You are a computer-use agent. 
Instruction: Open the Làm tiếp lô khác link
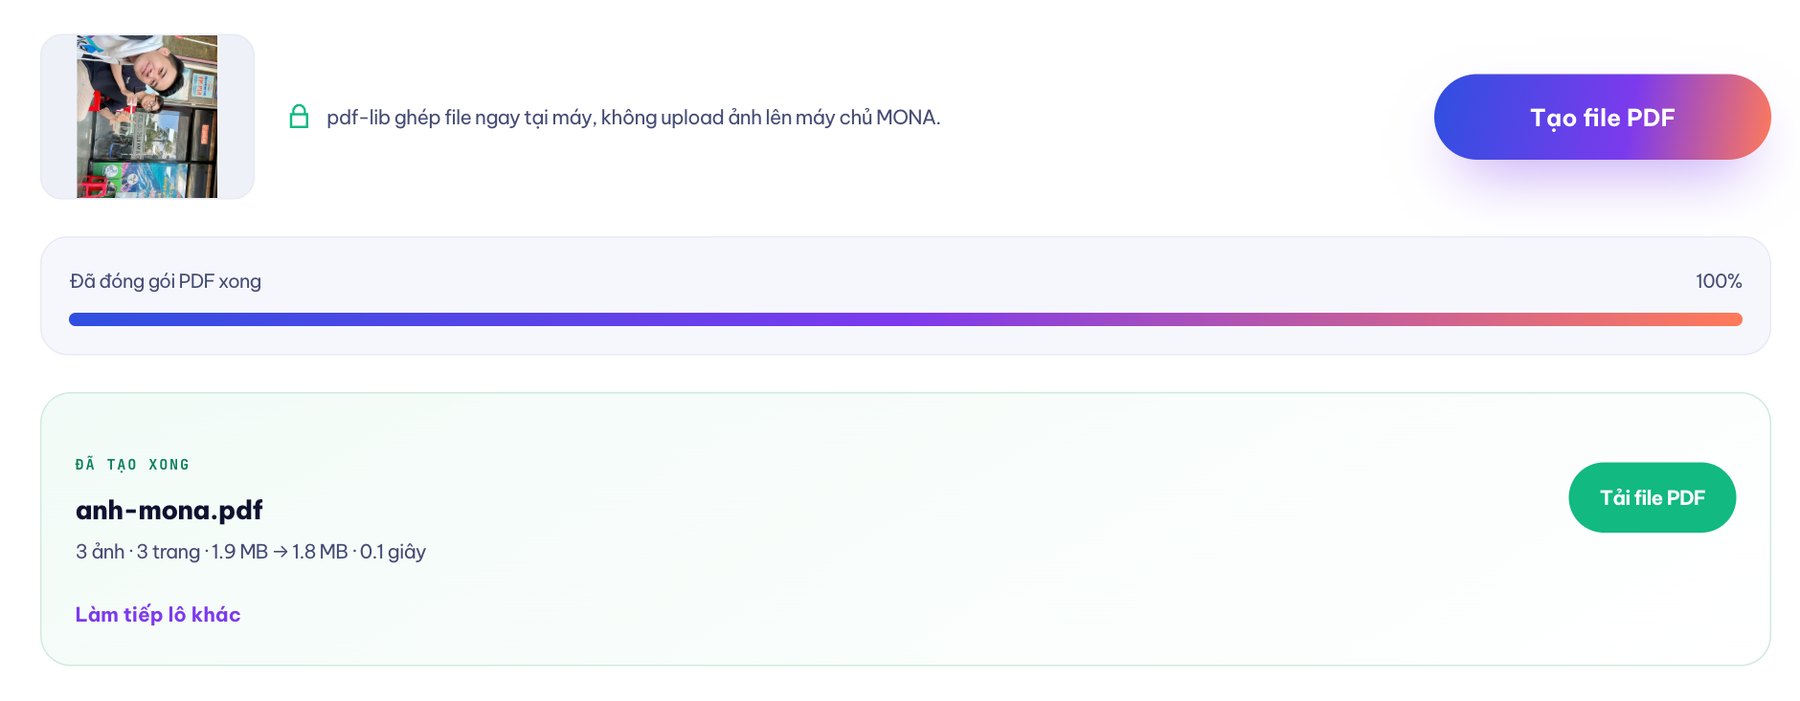pyautogui.click(x=158, y=614)
